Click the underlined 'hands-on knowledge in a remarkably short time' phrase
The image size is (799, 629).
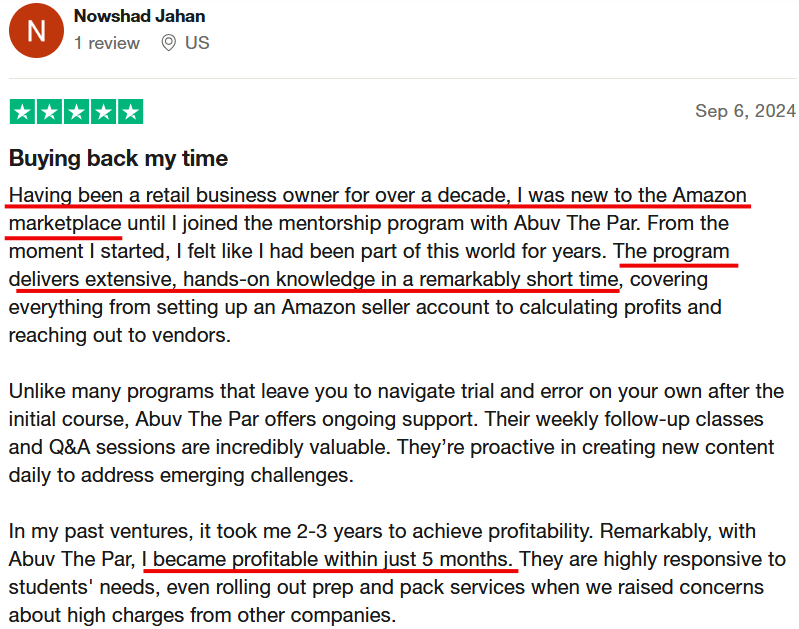point(401,280)
